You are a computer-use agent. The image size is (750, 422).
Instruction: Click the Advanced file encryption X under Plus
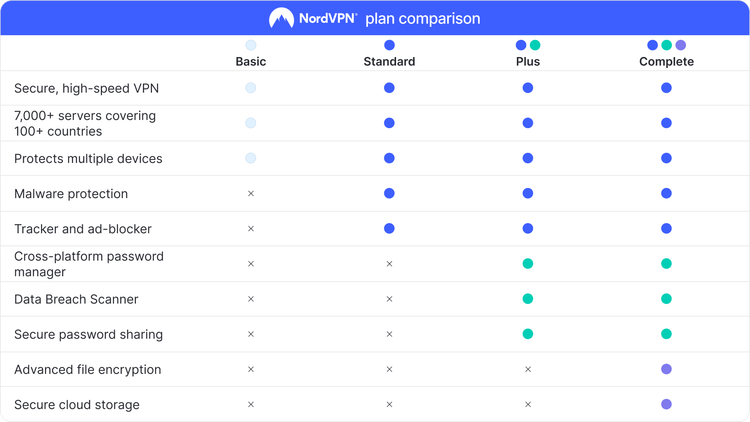coord(528,370)
